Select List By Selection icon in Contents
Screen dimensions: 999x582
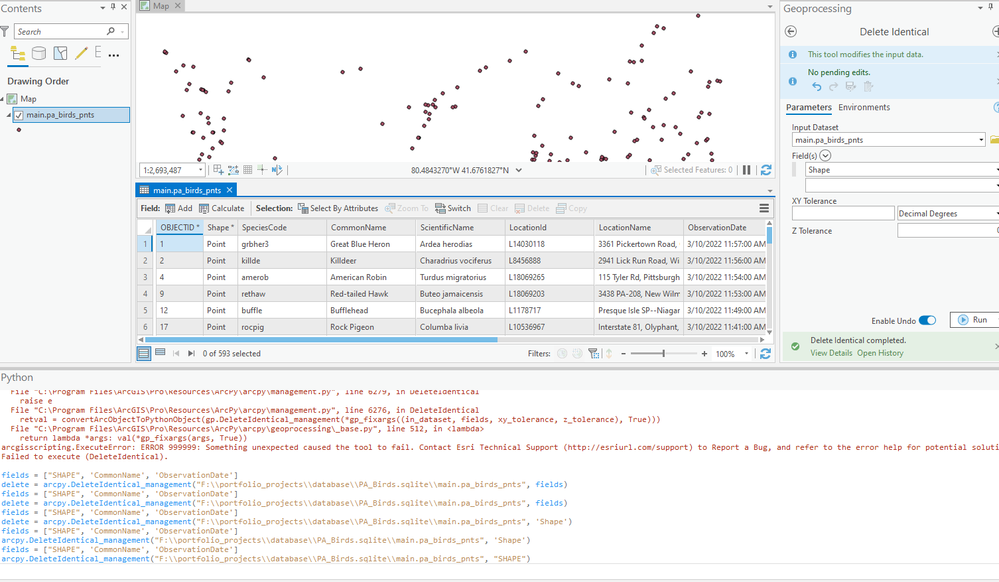click(x=60, y=54)
